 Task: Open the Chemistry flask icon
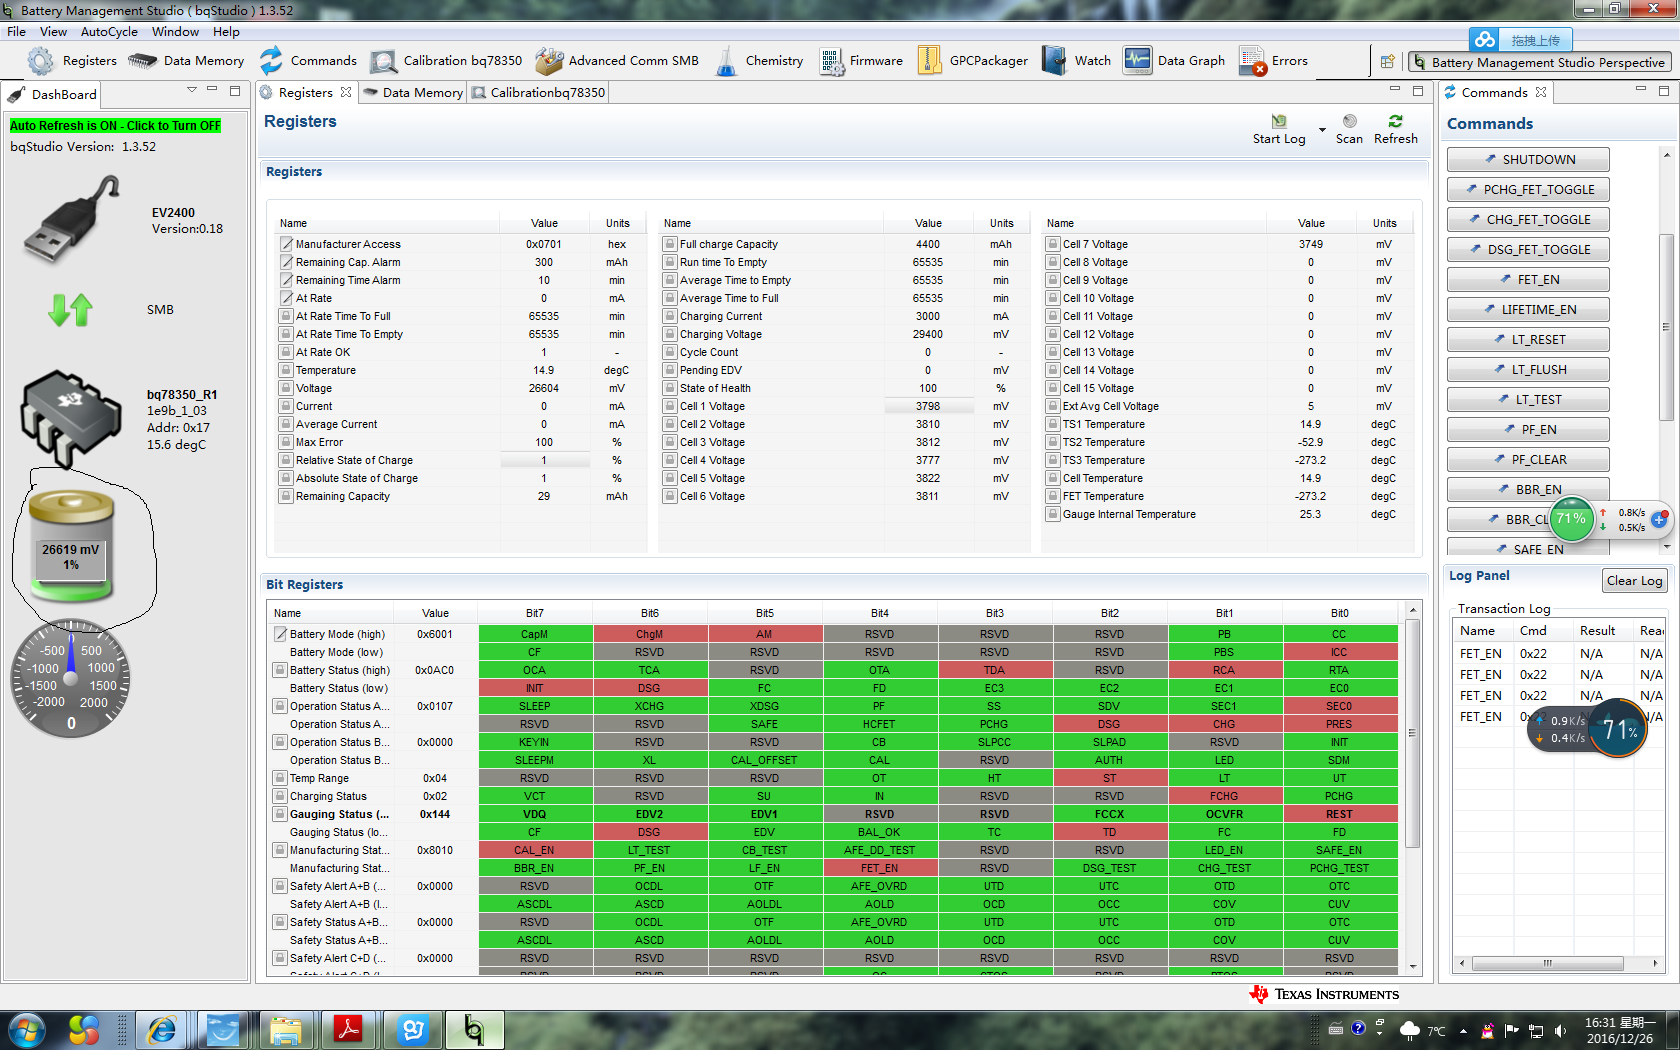[727, 61]
